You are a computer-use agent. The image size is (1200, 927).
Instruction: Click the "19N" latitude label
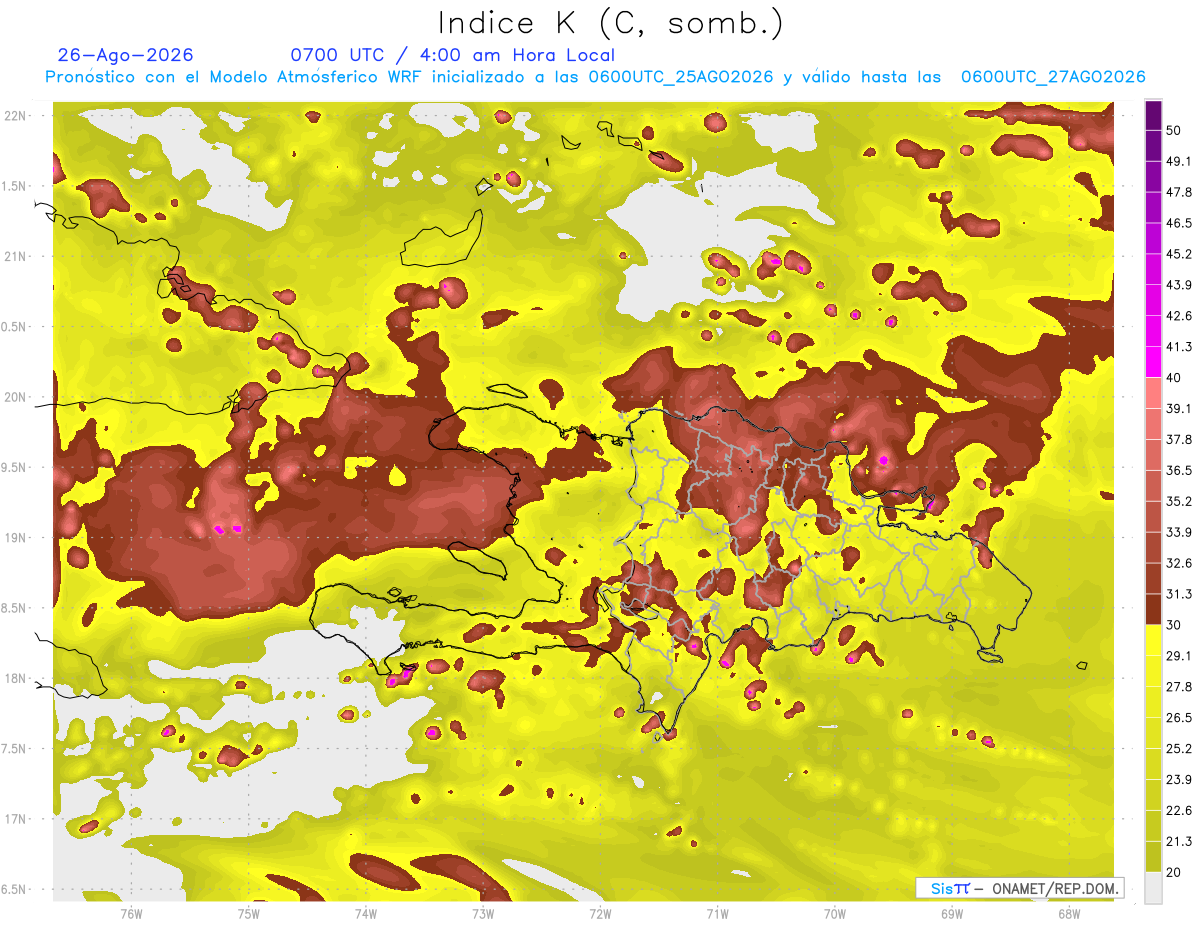point(17,538)
